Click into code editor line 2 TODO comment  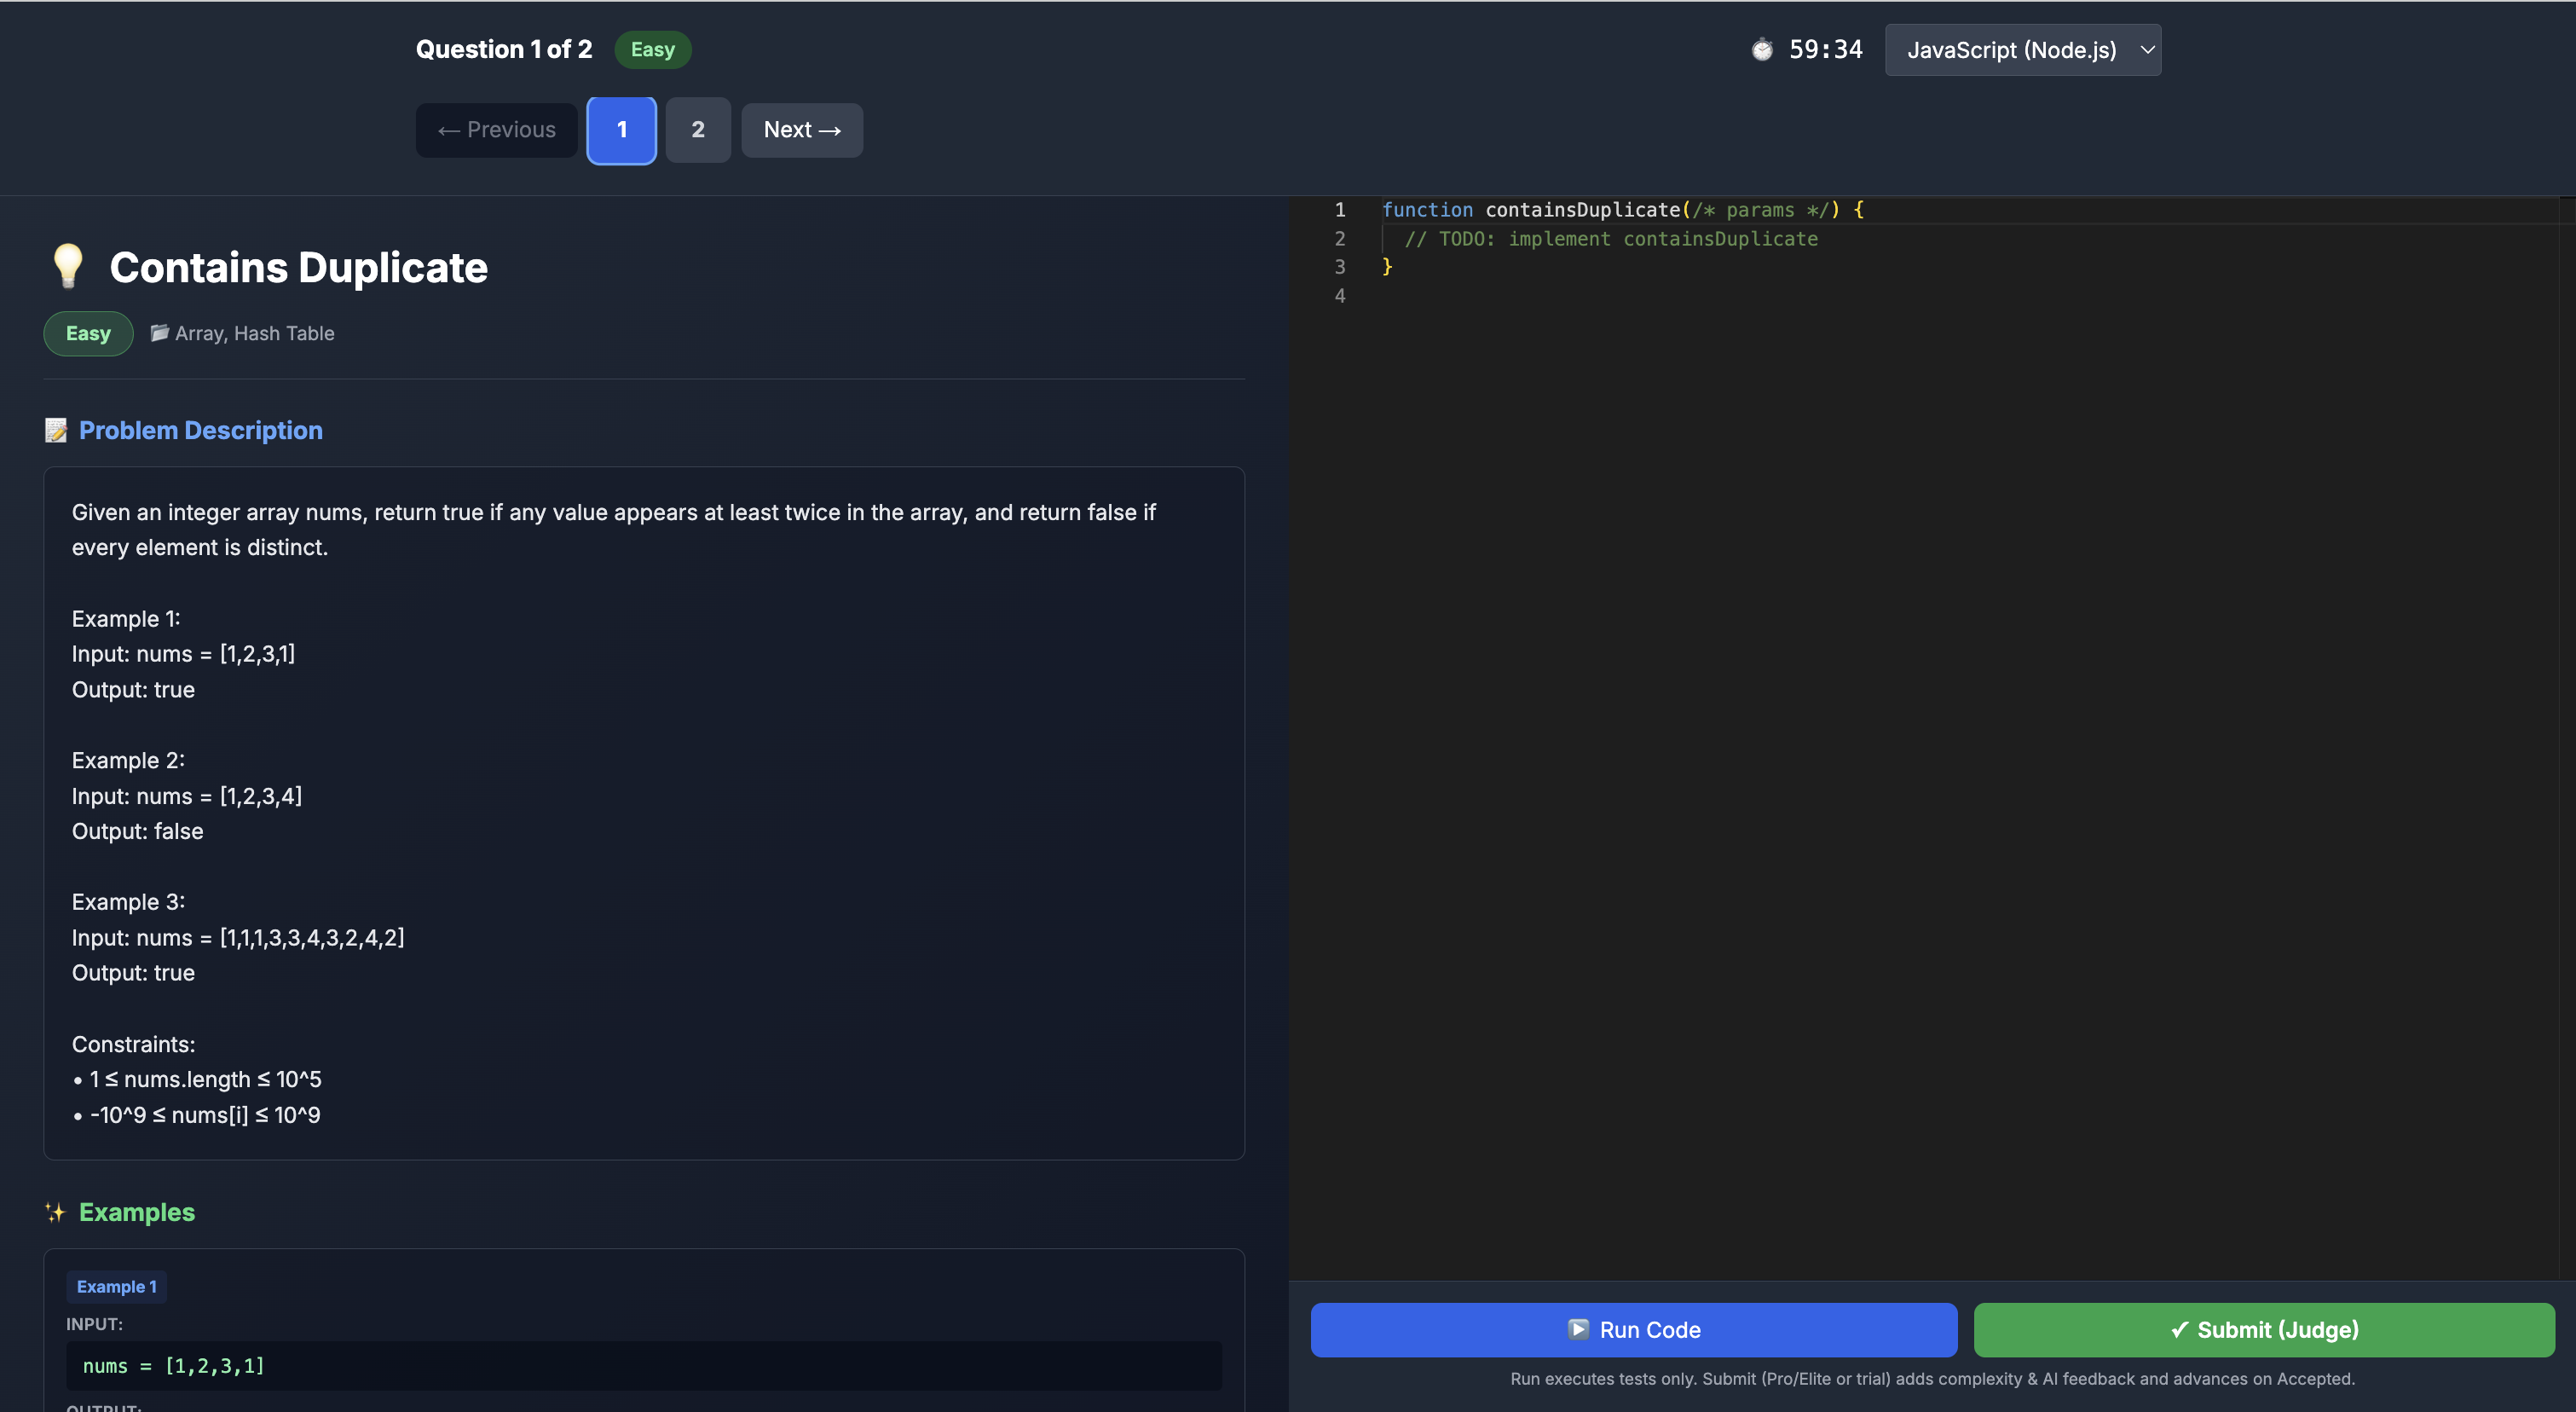click(1610, 239)
